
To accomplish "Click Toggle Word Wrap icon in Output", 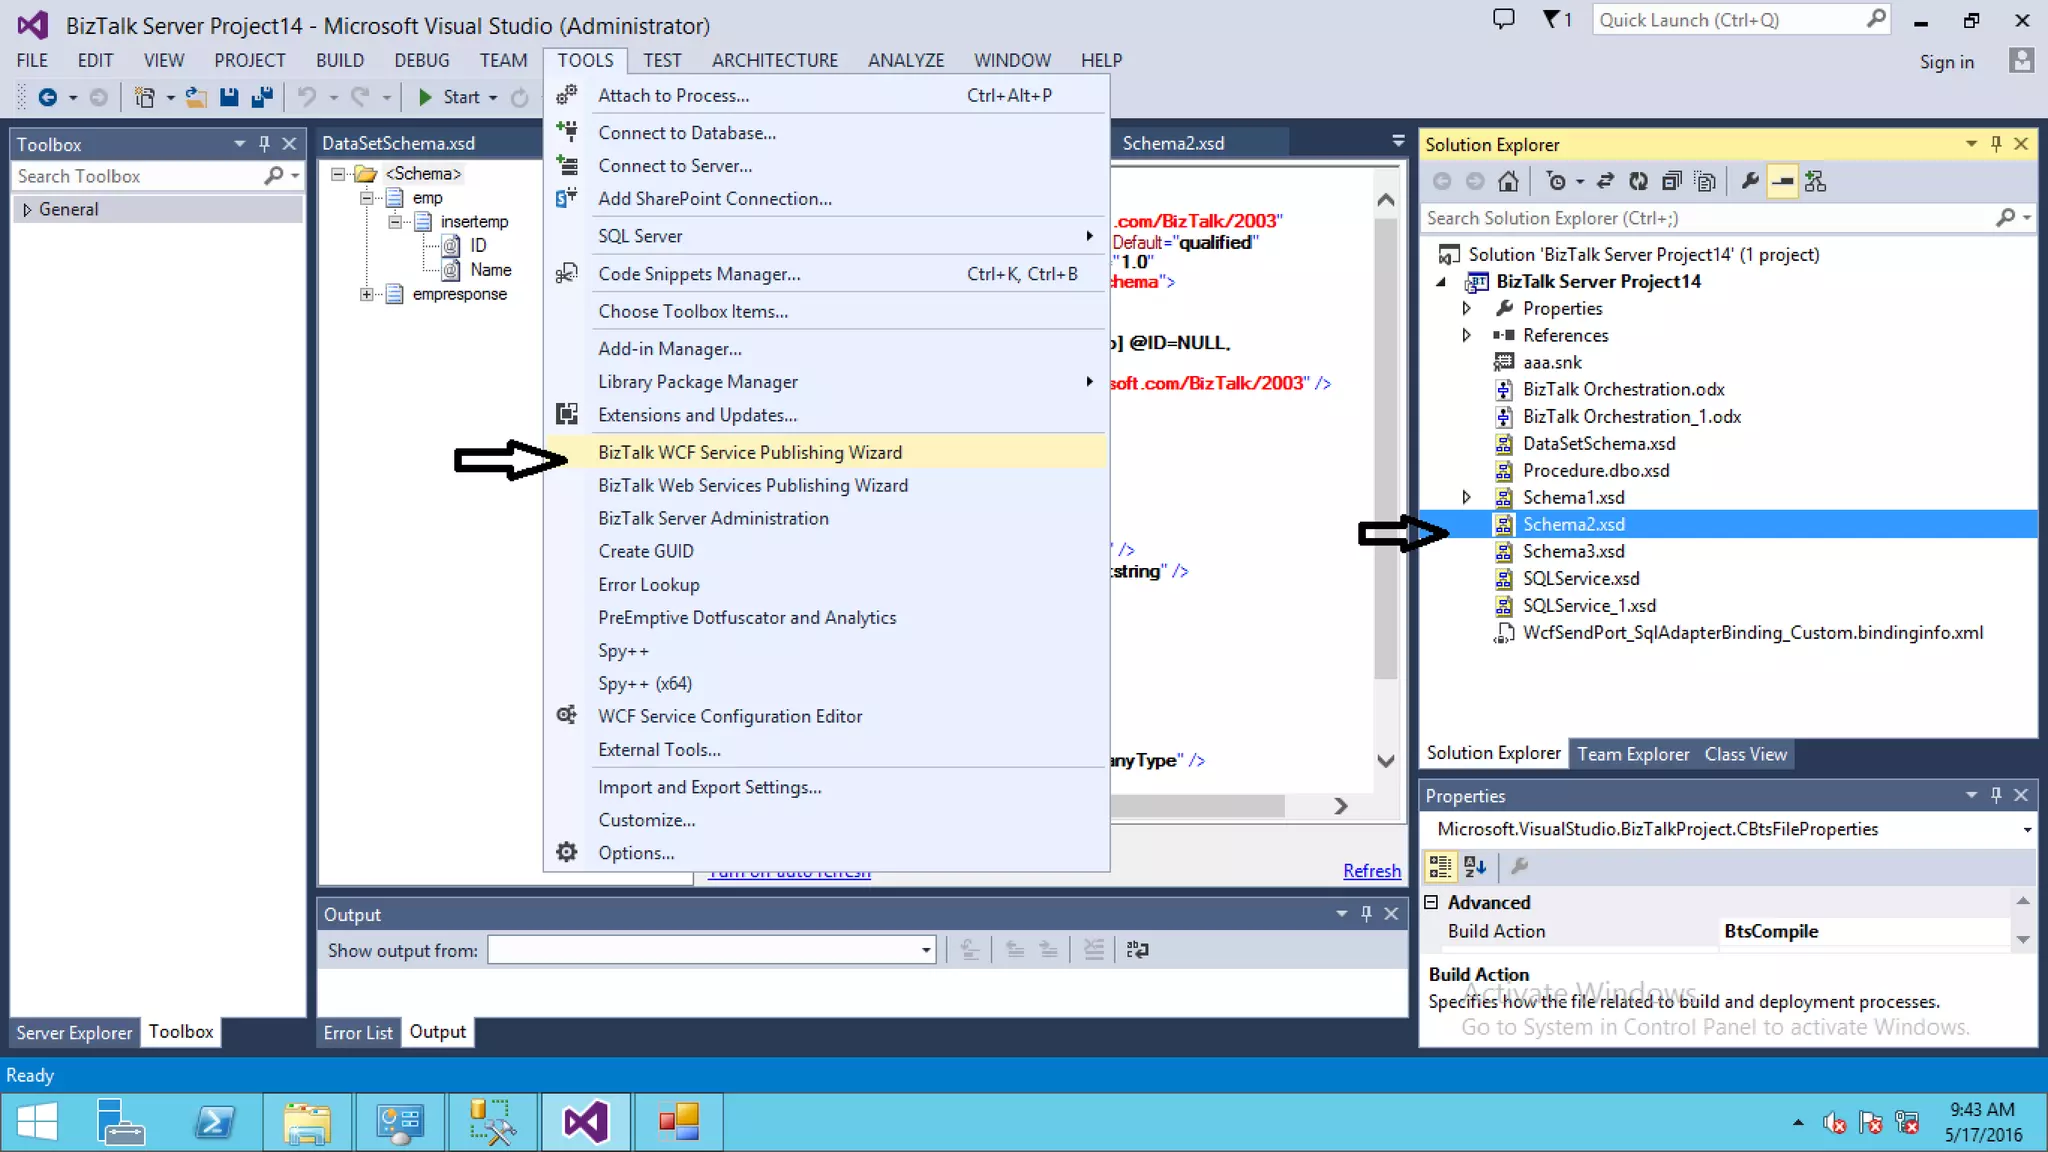I will 1137,950.
